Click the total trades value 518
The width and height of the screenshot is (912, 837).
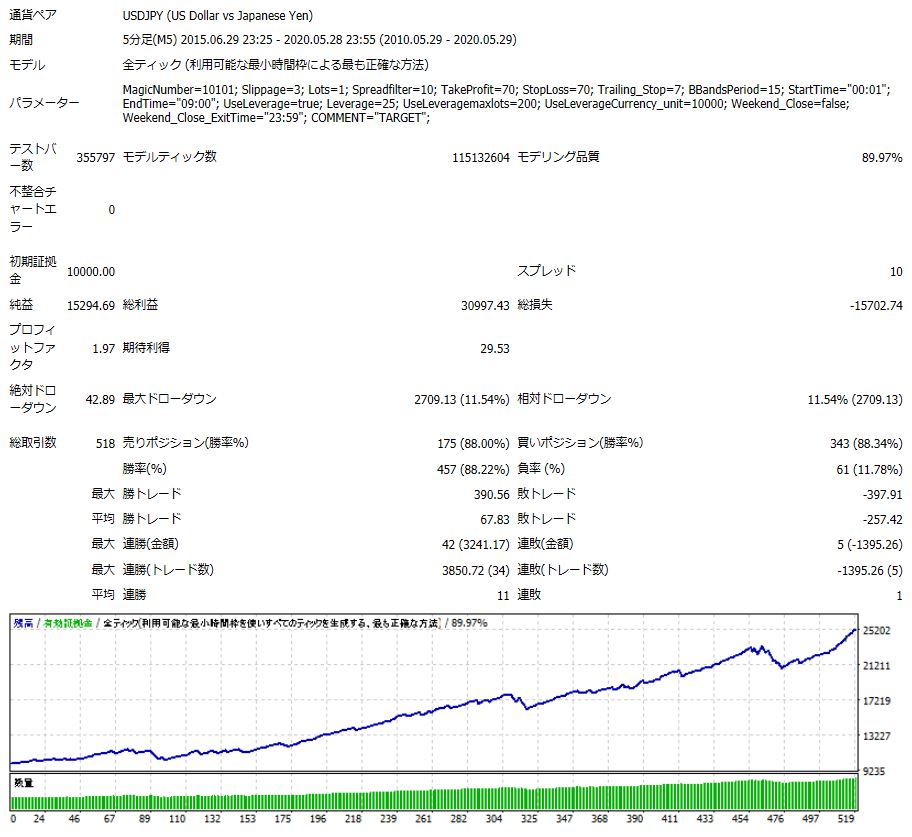coord(105,444)
